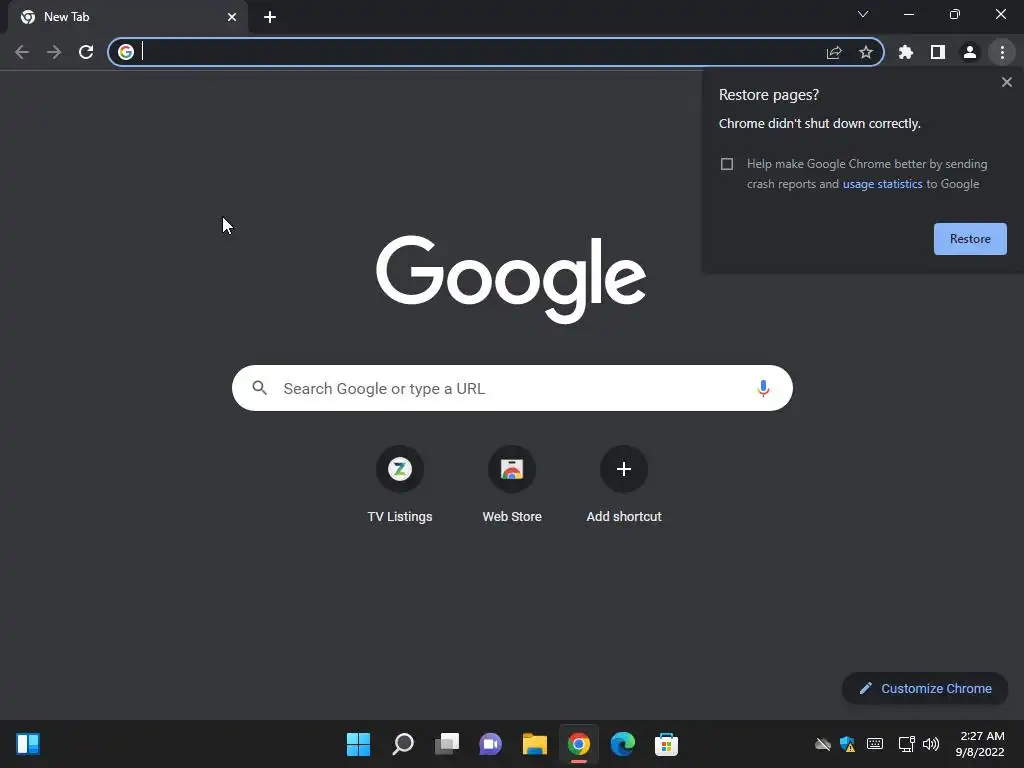Image resolution: width=1024 pixels, height=768 pixels.
Task: Open Chrome three-dot menu
Action: [x=1002, y=52]
